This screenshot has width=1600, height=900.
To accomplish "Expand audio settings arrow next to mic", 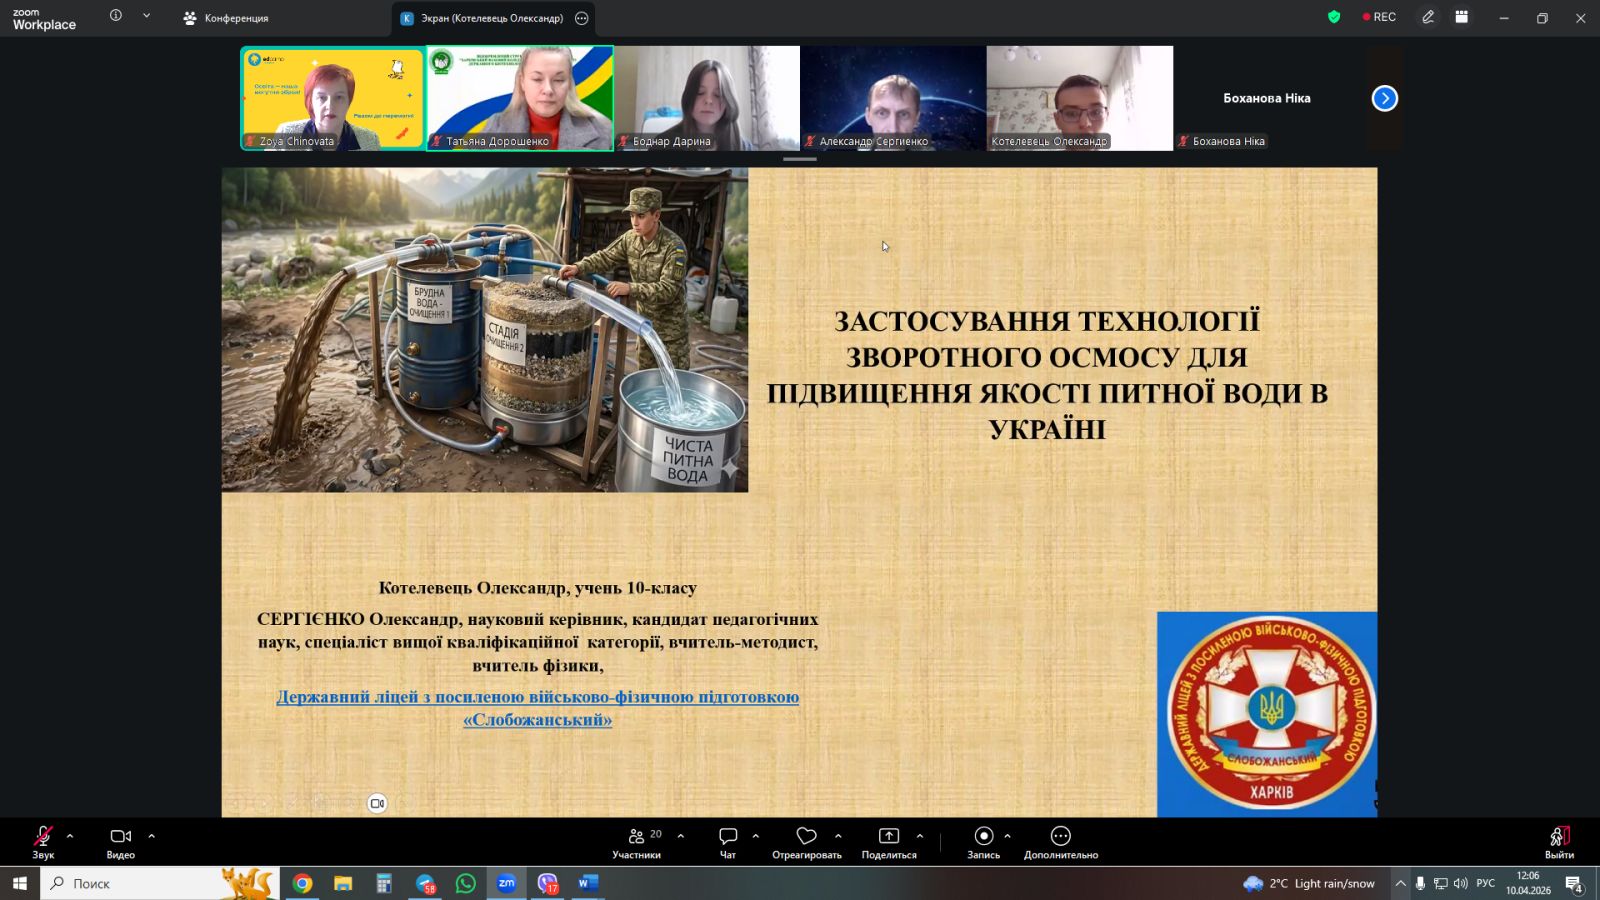I will (70, 836).
